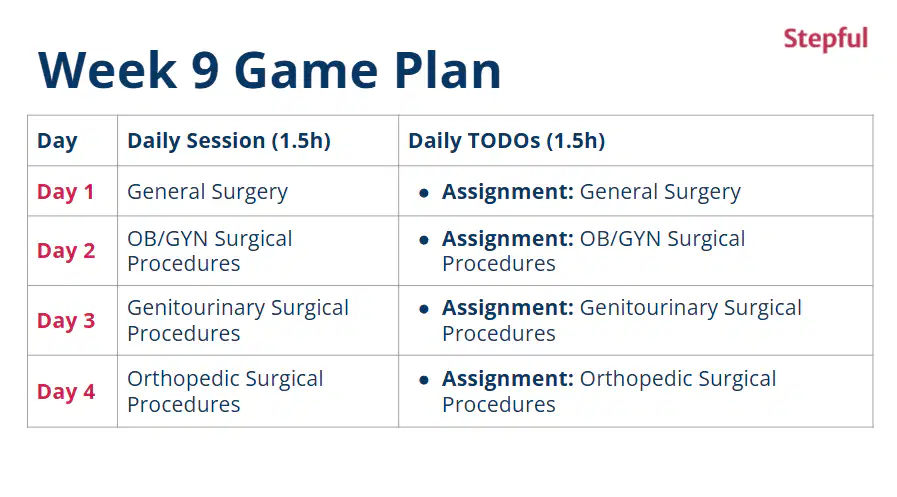
Task: Click the Stepful logo
Action: pos(825,39)
